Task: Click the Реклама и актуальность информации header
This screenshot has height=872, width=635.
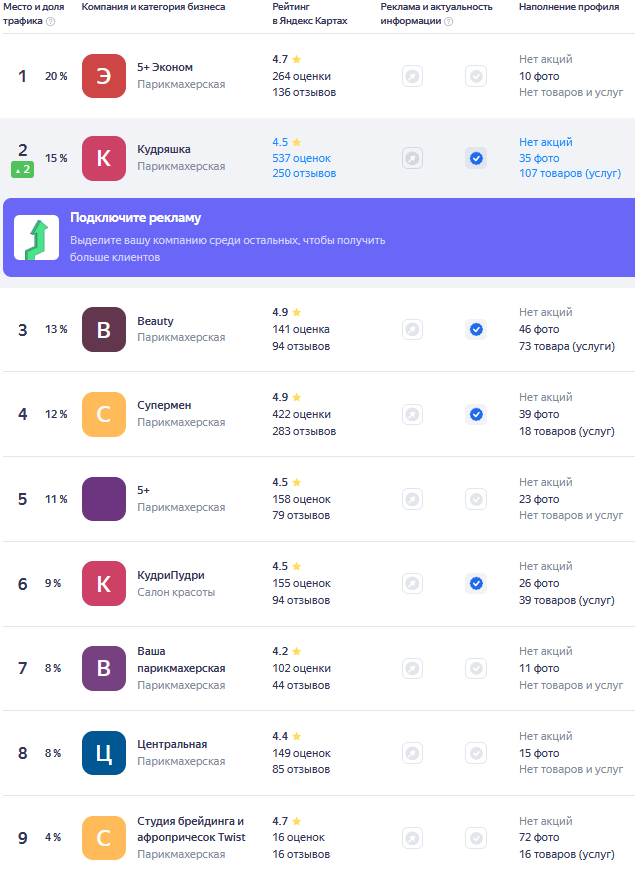Action: point(436,14)
